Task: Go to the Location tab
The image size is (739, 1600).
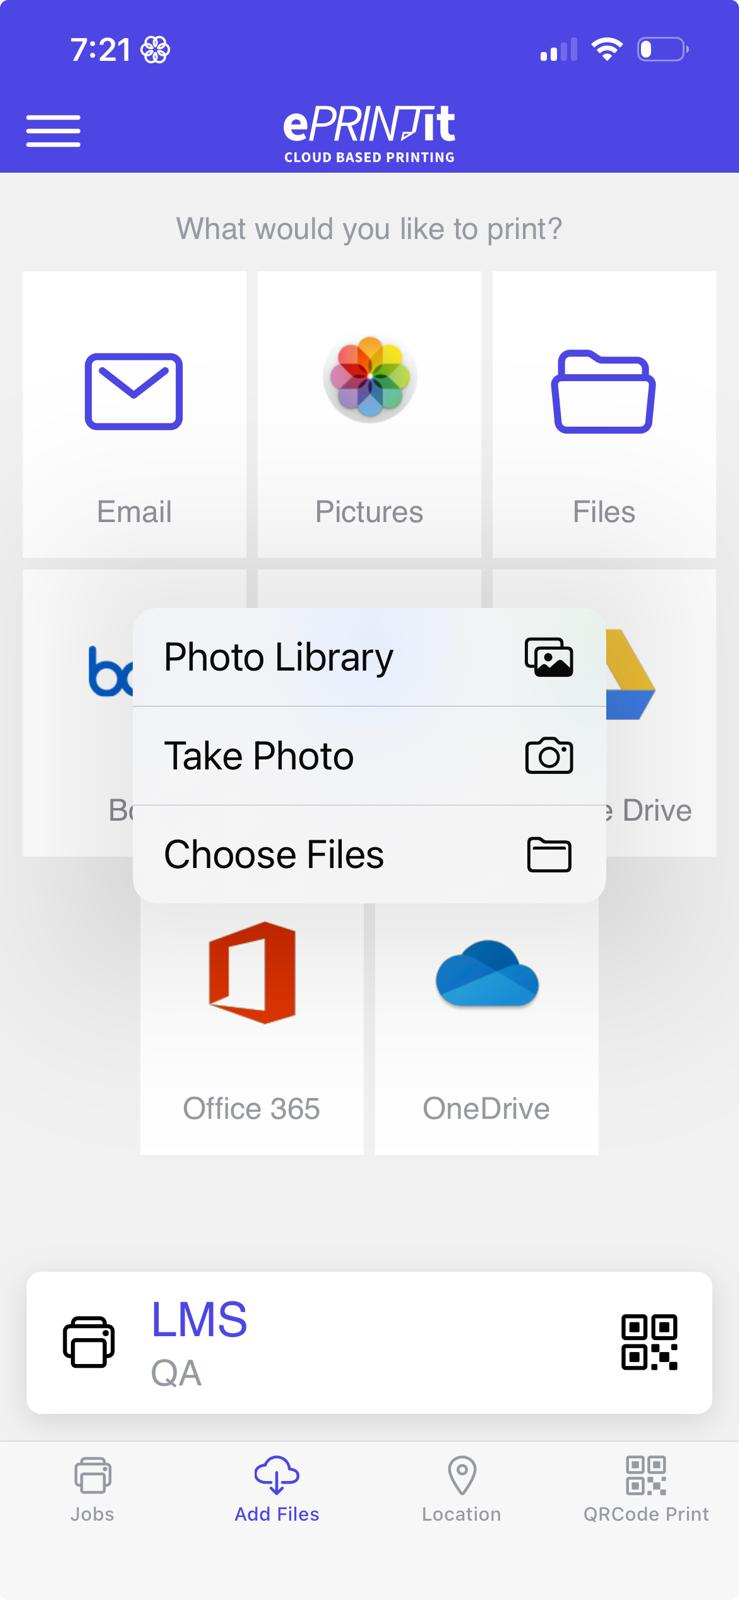Action: [x=461, y=1490]
